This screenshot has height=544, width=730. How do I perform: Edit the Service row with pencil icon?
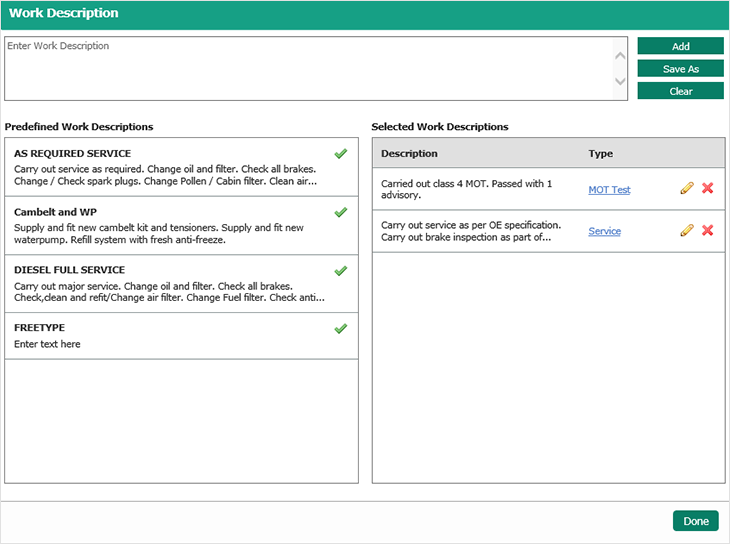[x=687, y=231]
